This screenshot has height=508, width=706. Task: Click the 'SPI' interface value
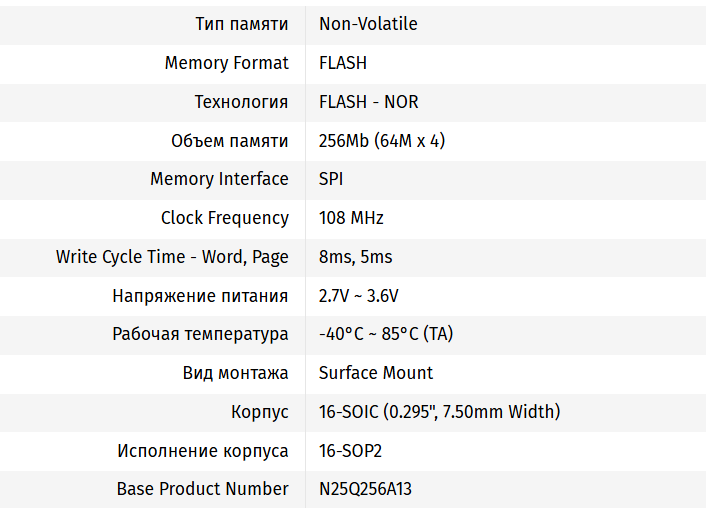point(331,179)
